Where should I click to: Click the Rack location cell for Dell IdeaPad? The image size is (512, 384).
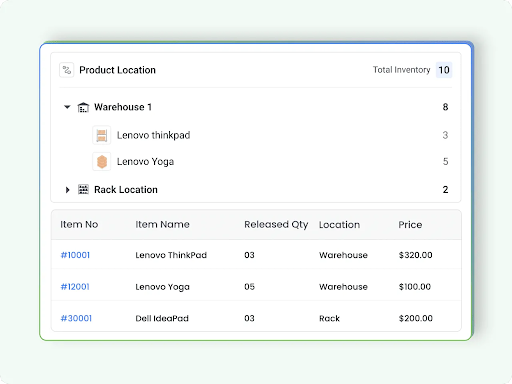pos(329,318)
